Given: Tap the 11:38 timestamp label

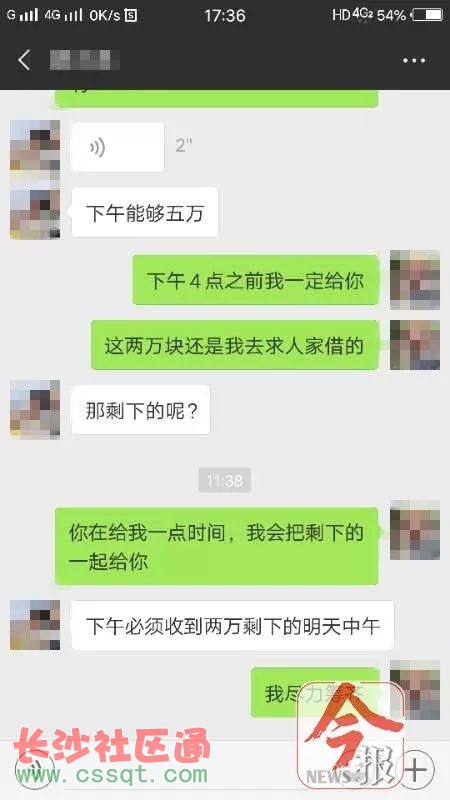Looking at the screenshot, I should click(x=225, y=480).
